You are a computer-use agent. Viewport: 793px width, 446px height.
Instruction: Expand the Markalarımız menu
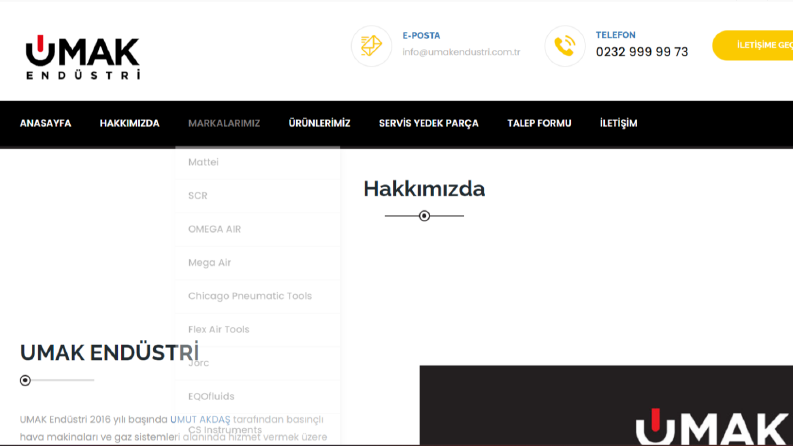pyautogui.click(x=224, y=123)
